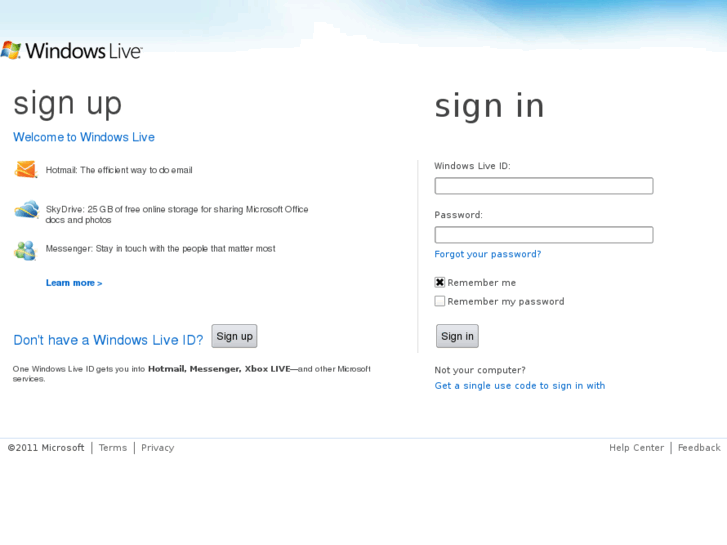This screenshot has height=545, width=727.
Task: Click the 'Not your computer?' text
Action: pos(480,370)
